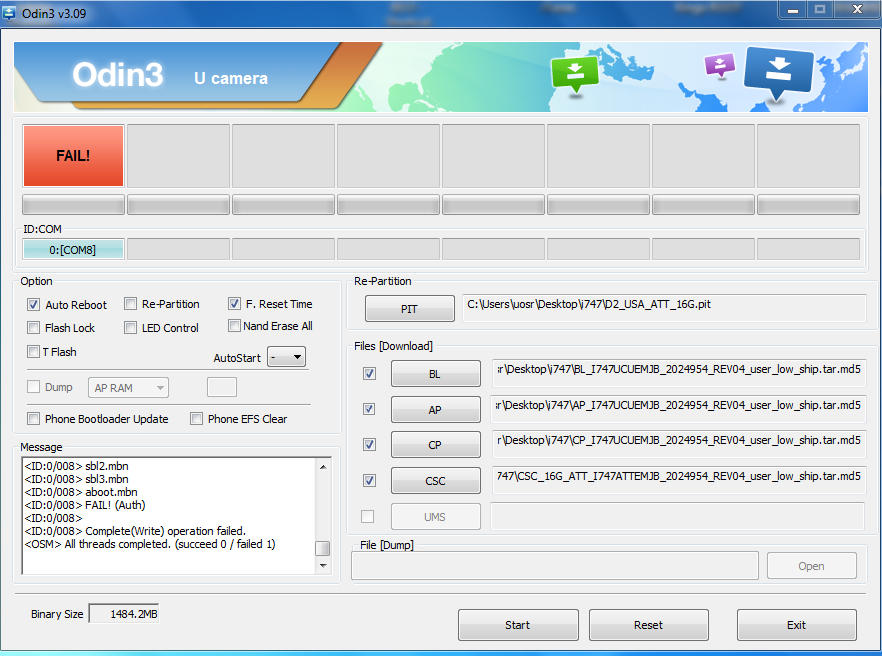882x656 pixels.
Task: Click the Odin3 app icon in title bar
Action: click(x=9, y=12)
